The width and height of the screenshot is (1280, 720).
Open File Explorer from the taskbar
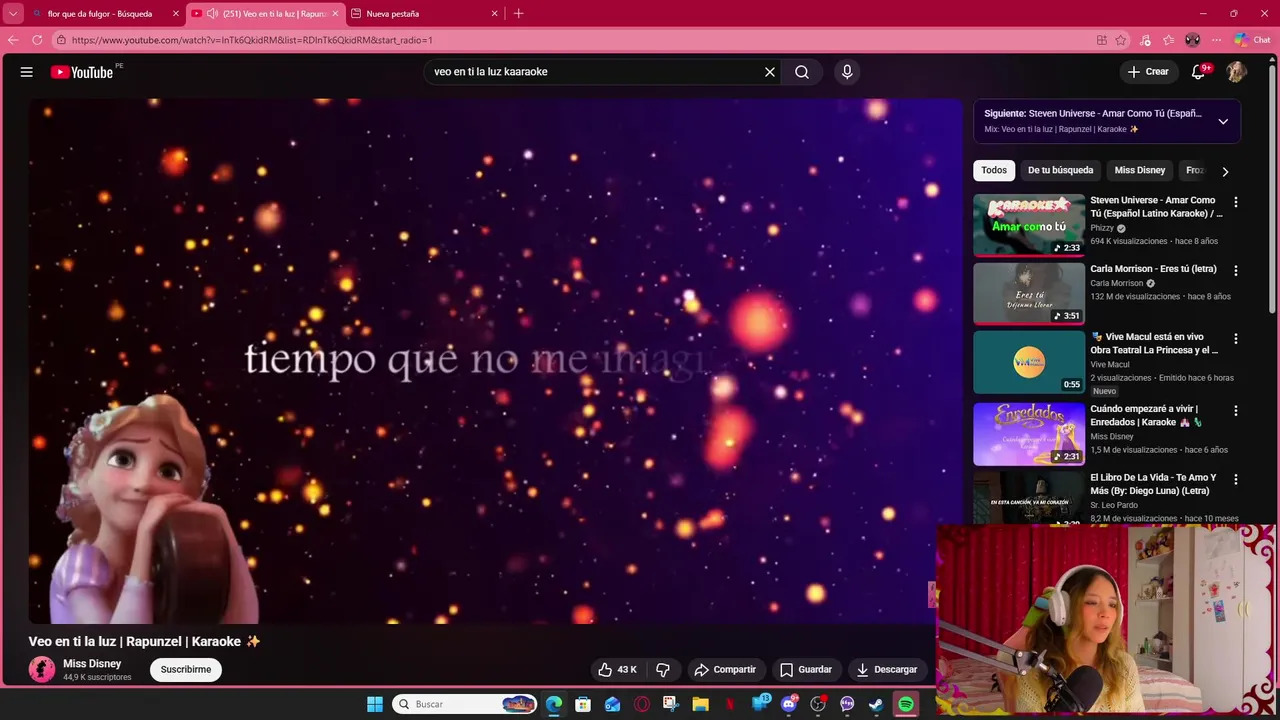(x=700, y=704)
